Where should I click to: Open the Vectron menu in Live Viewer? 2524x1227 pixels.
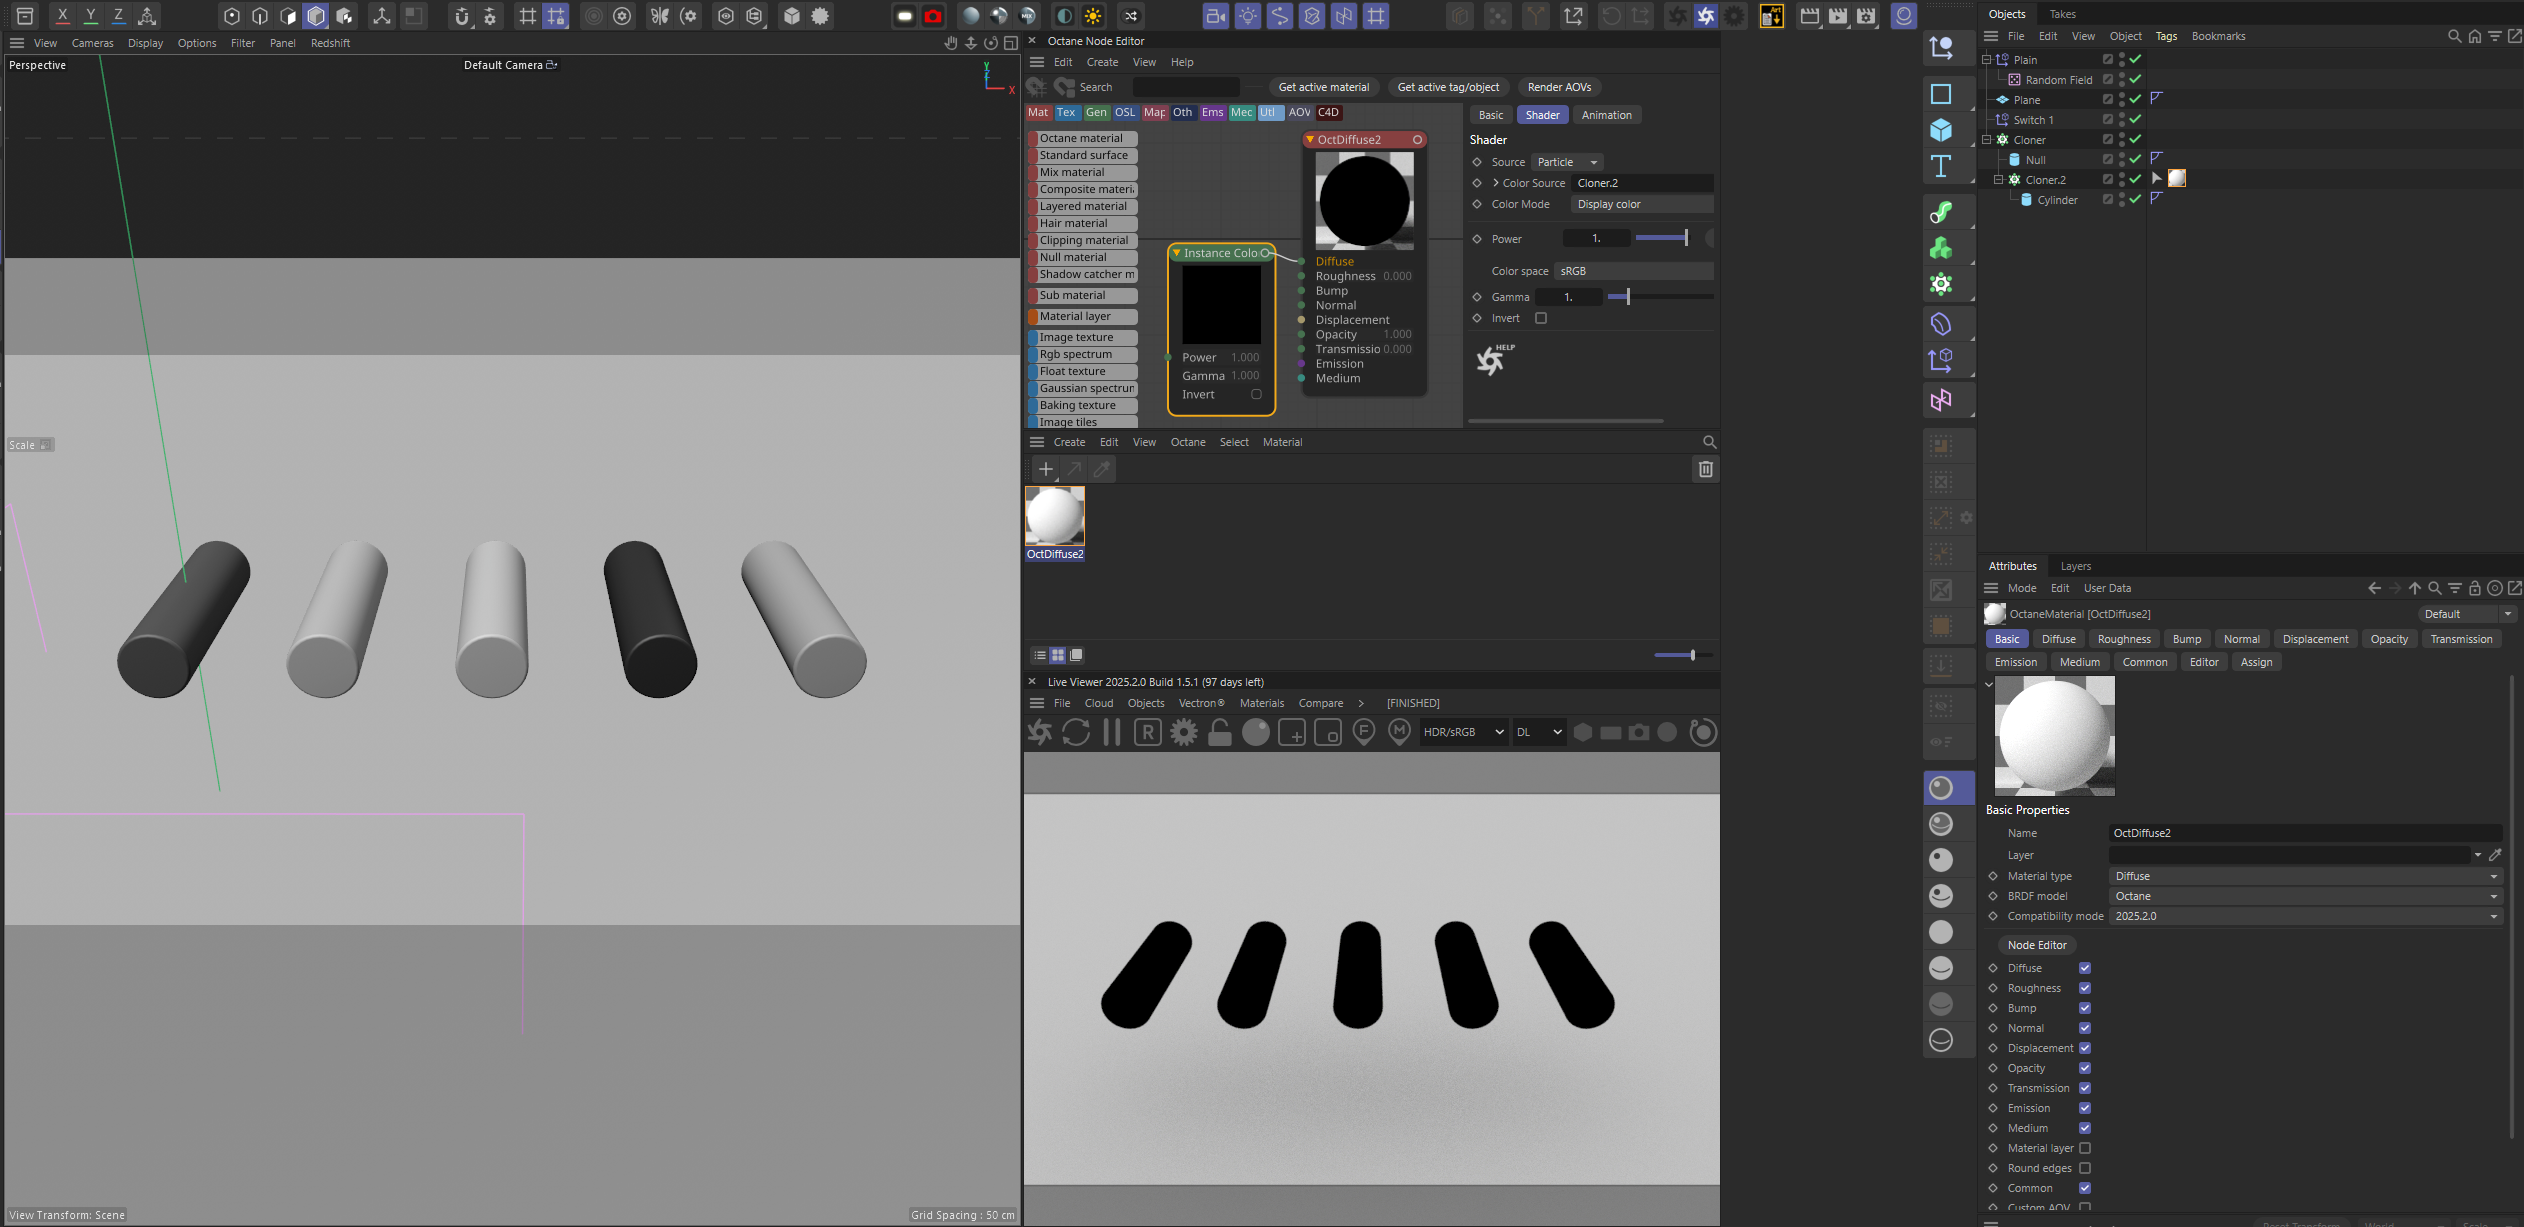1201,703
